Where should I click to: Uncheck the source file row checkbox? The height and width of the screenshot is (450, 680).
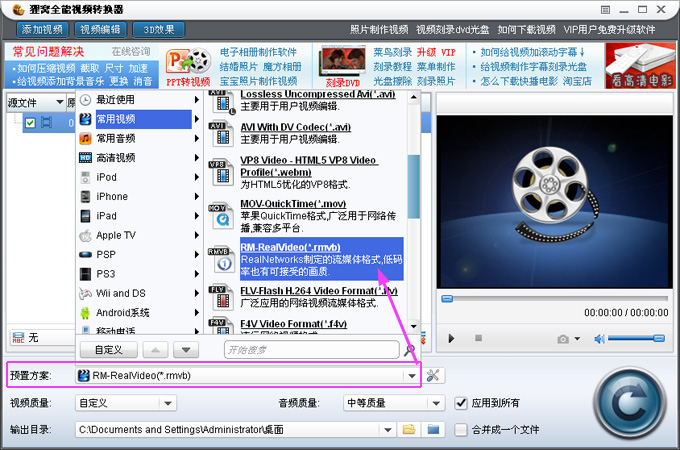(x=30, y=123)
